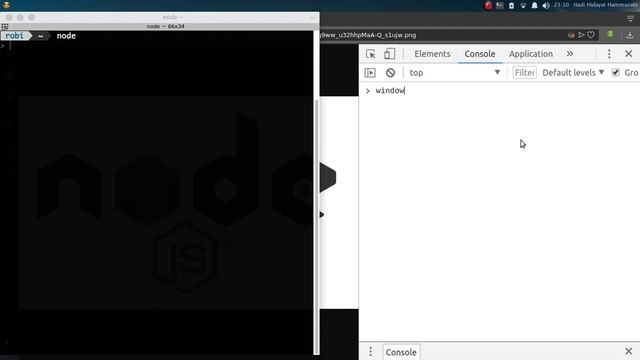This screenshot has width=640, height=360.
Task: Open the Default levels dropdown
Action: click(573, 73)
